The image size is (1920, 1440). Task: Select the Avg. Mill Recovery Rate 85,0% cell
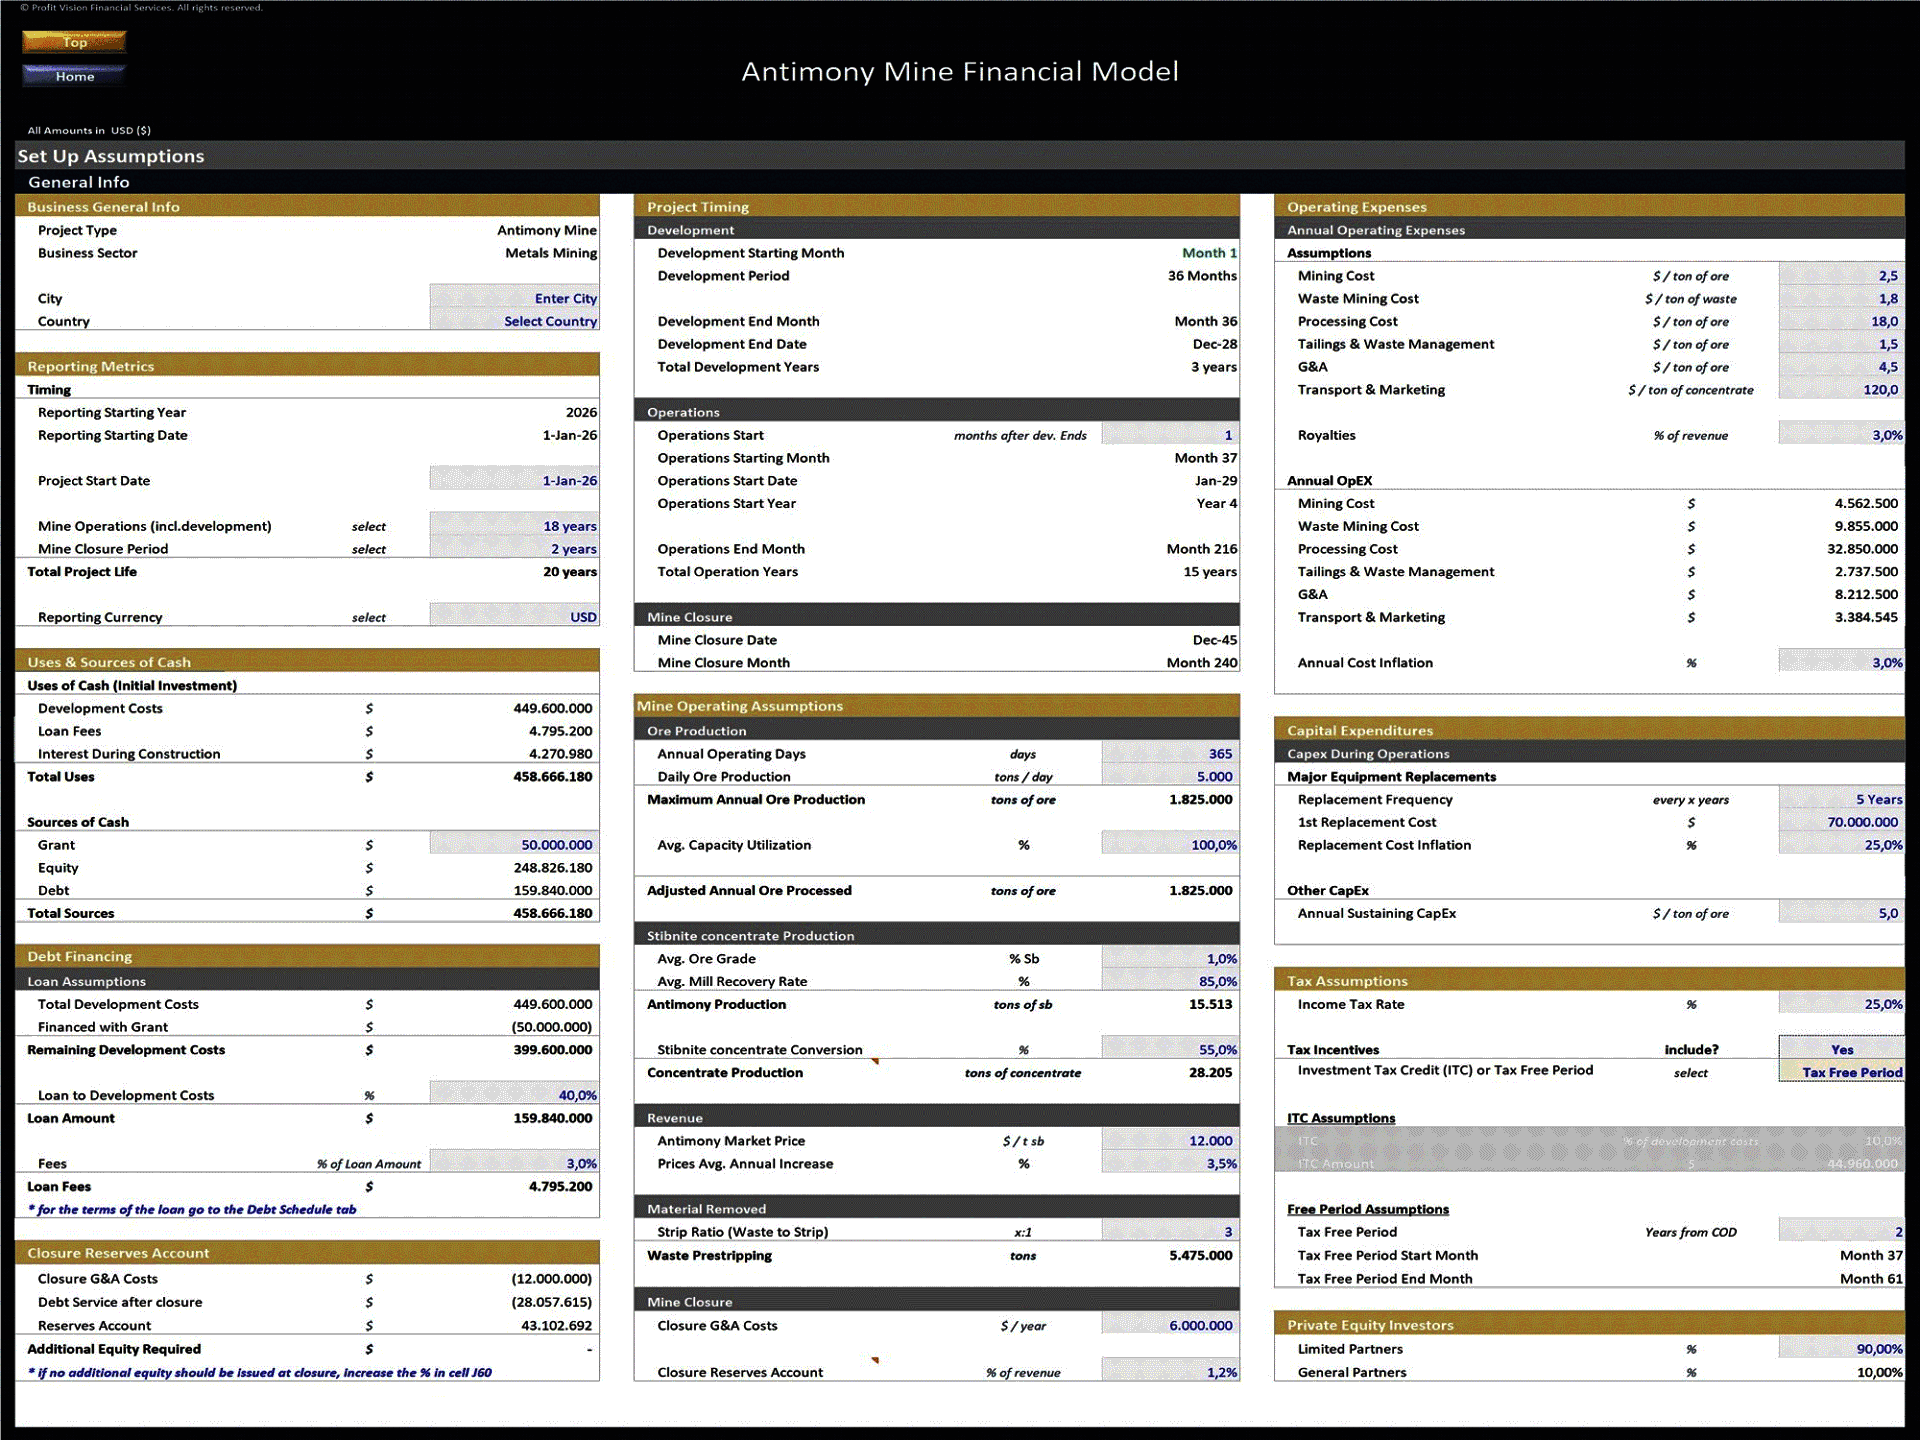[1170, 981]
